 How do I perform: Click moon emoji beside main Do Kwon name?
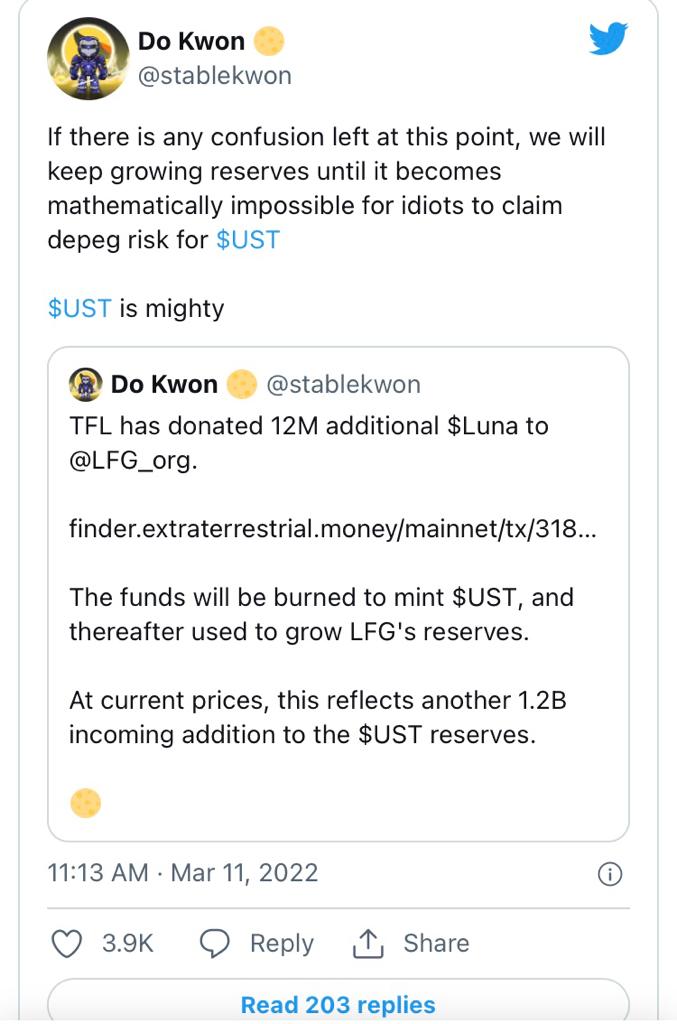pos(268,41)
